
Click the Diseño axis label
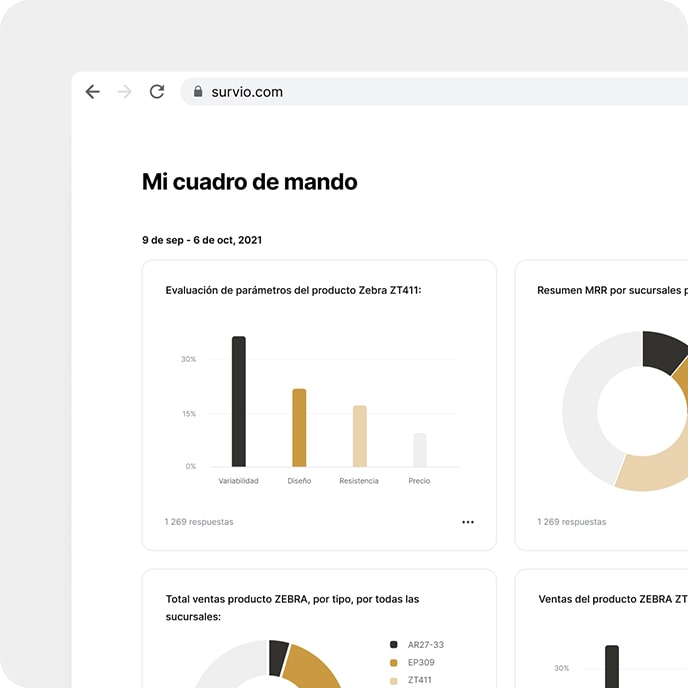[299, 481]
